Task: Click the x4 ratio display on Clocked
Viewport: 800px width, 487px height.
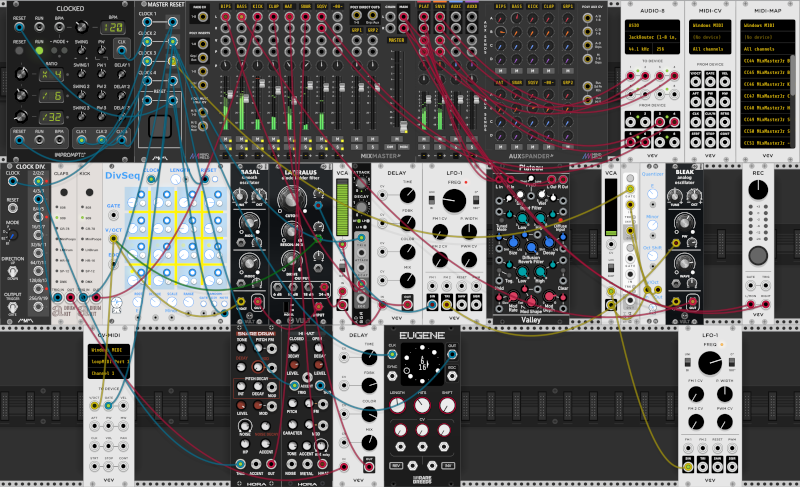Action: [x=52, y=75]
